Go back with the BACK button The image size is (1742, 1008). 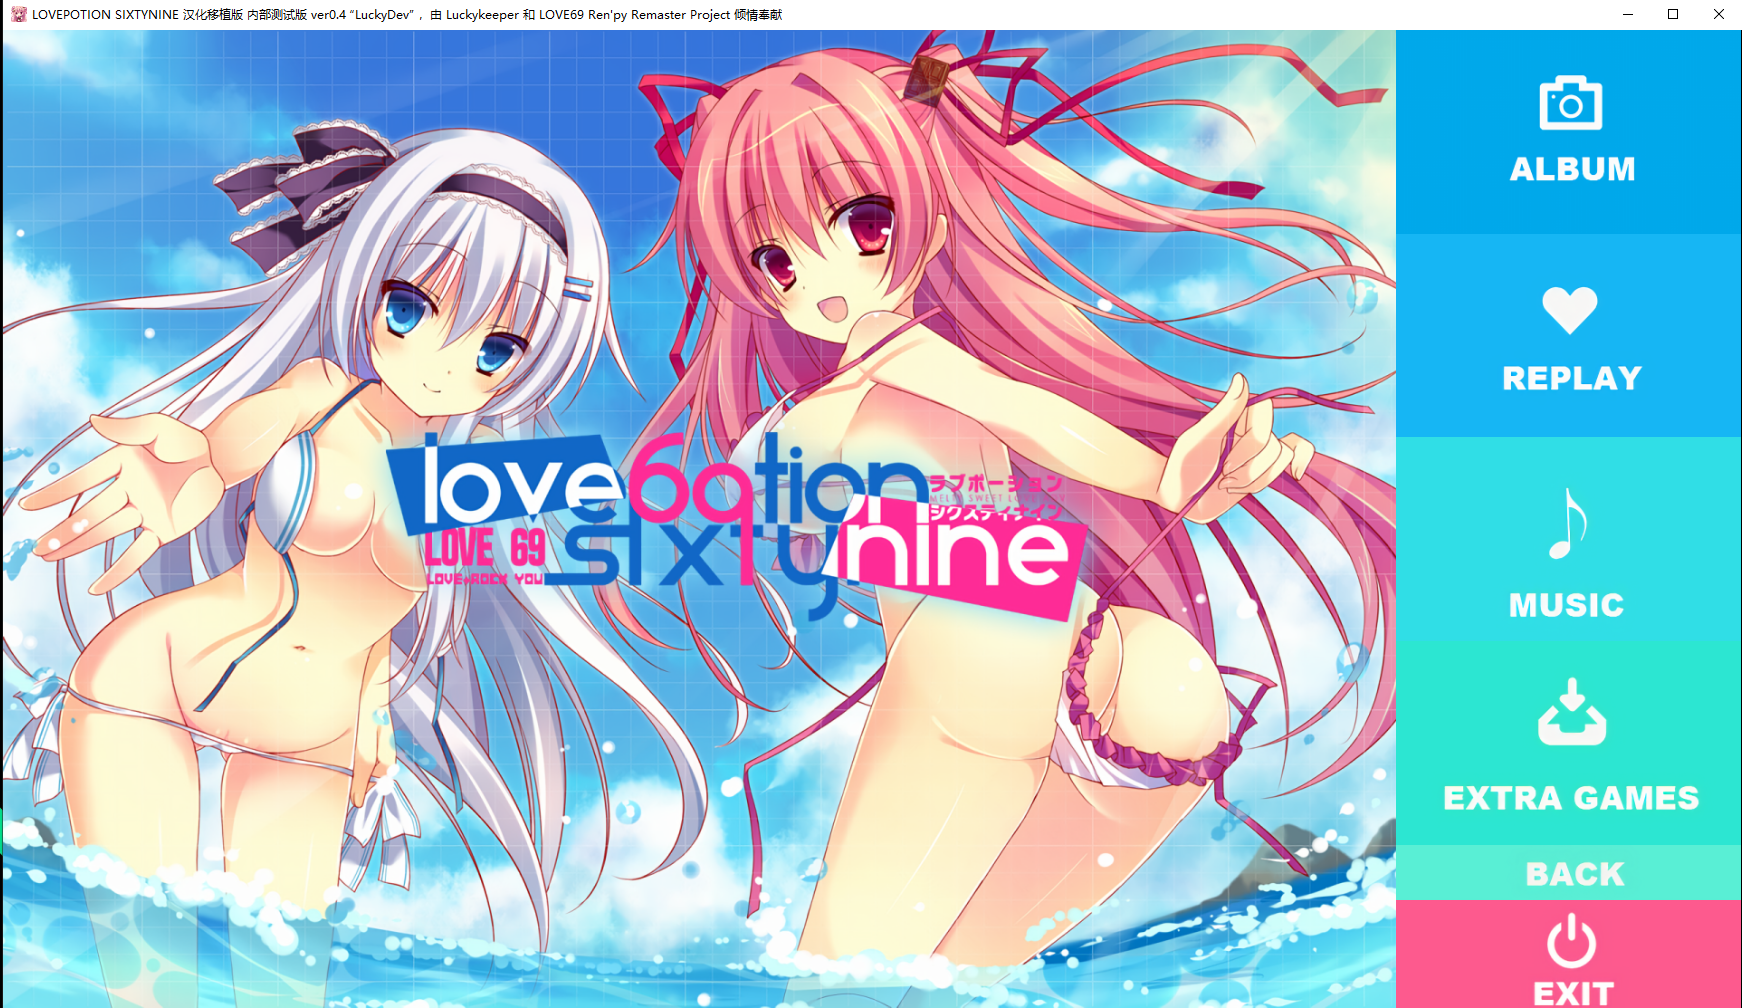pyautogui.click(x=1569, y=873)
